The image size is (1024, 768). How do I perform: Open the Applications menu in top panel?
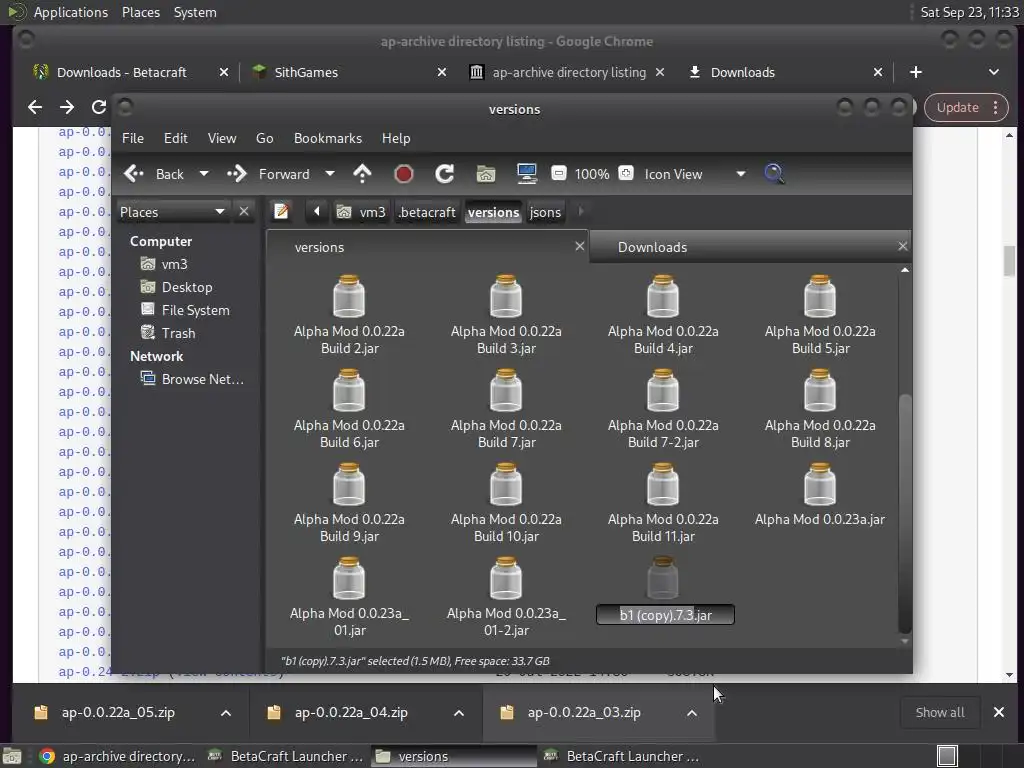click(70, 12)
